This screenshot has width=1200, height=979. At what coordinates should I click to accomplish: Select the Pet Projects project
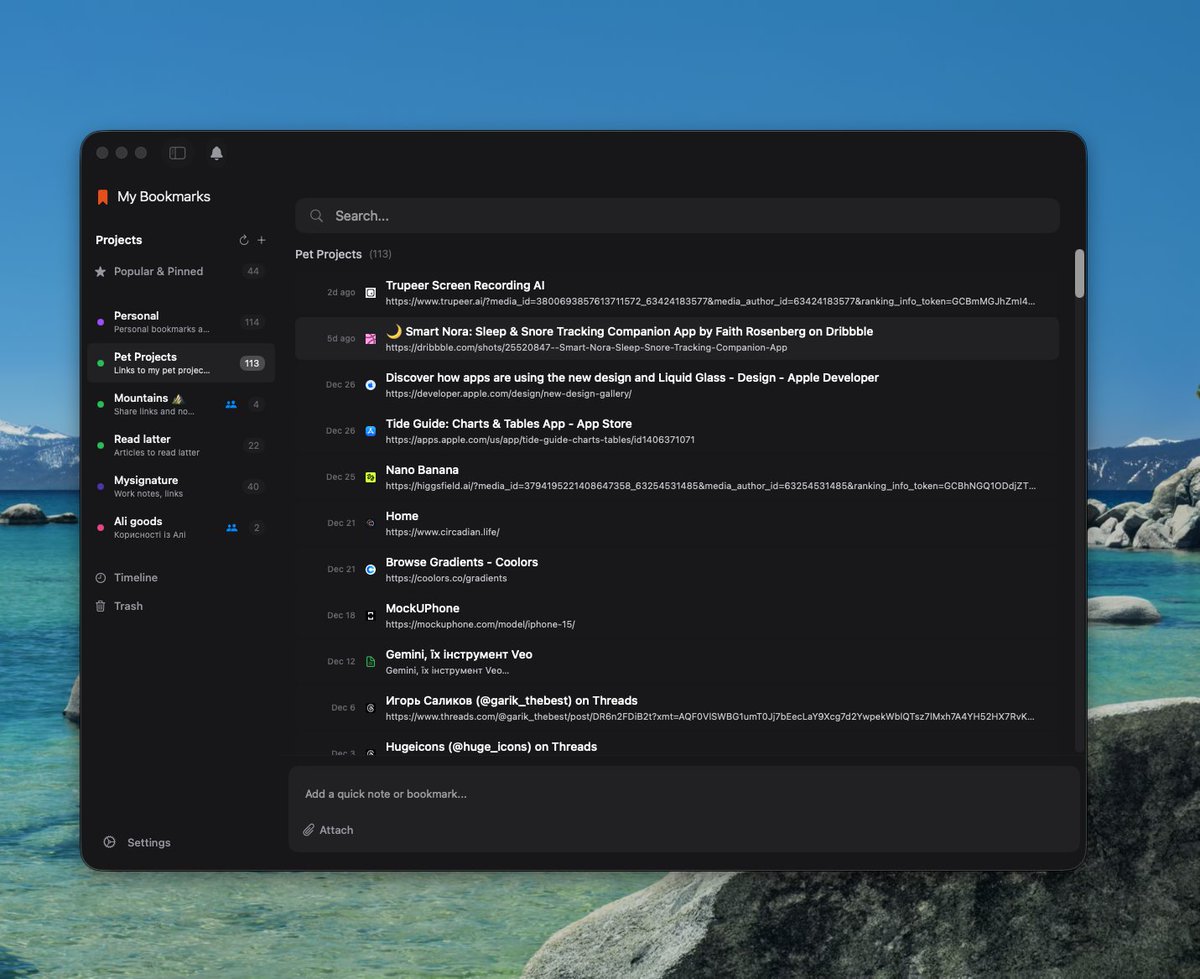click(180, 363)
